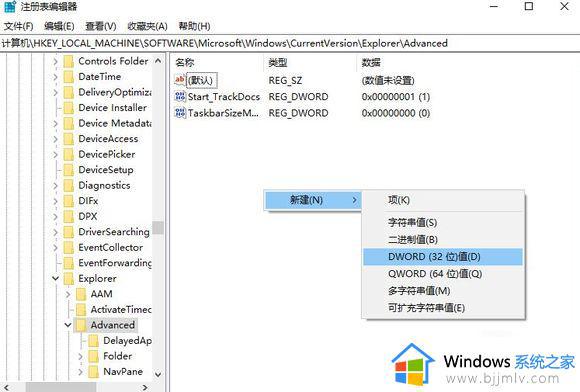Viewport: 580px width, 392px height.
Task: Click the EventForwarding folder icon
Action: pos(69,263)
